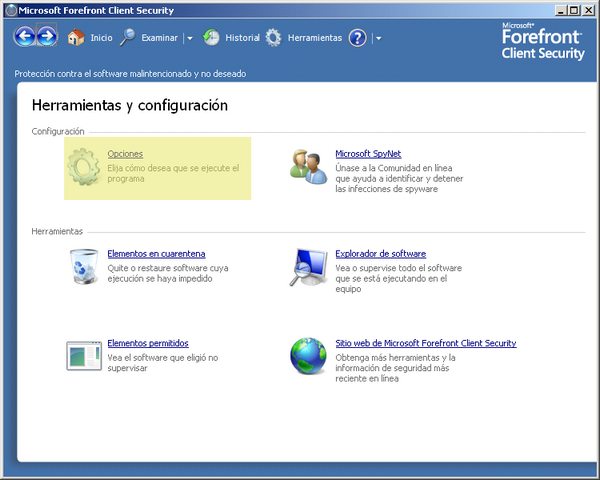Image resolution: width=600 pixels, height=480 pixels.
Task: Go back with the blue Back arrow
Action: click(24, 36)
